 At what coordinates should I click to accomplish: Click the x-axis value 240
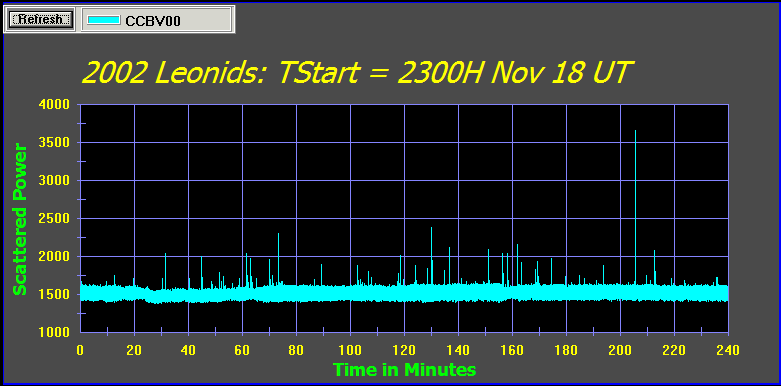pyautogui.click(x=728, y=350)
